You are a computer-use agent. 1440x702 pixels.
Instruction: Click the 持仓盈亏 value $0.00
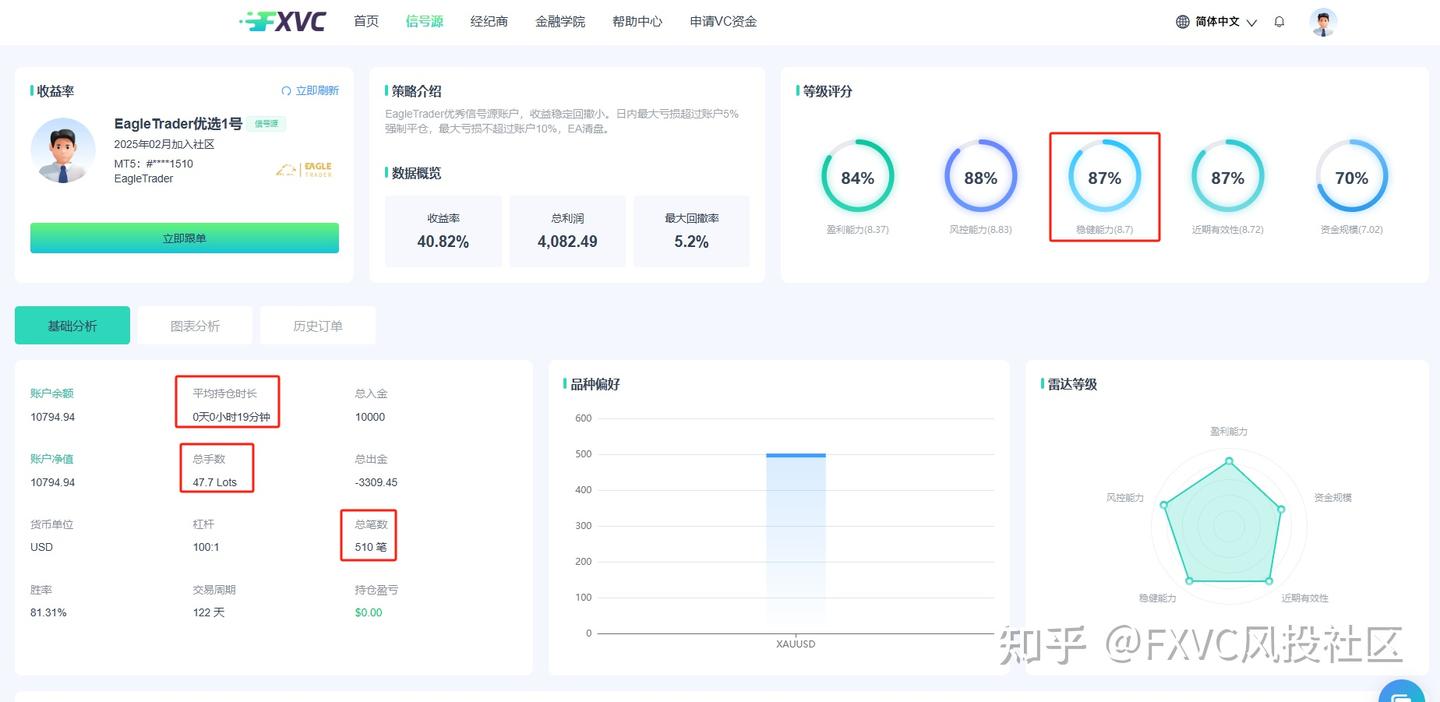369,612
